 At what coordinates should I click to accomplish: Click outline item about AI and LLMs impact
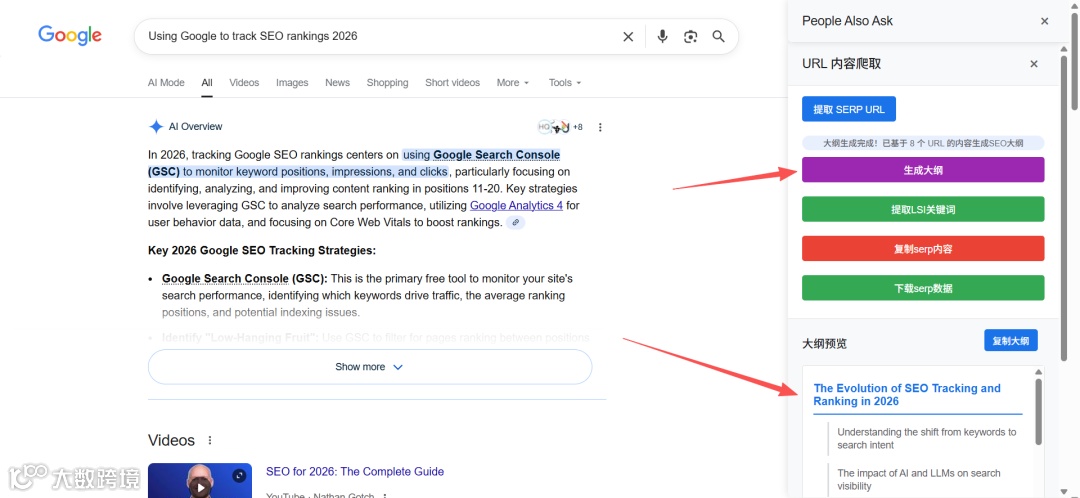pos(919,479)
